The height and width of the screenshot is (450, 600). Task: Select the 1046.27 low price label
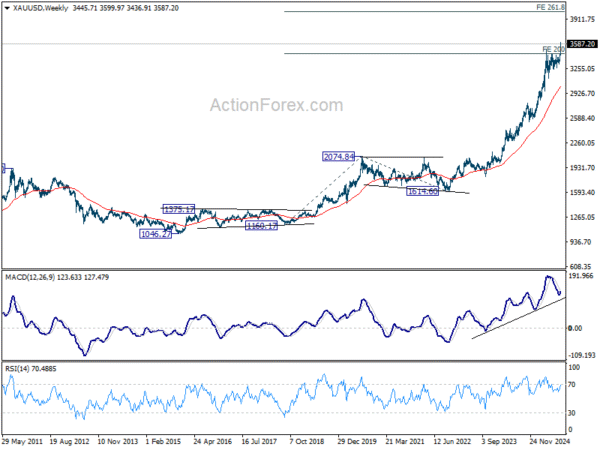pos(156,234)
